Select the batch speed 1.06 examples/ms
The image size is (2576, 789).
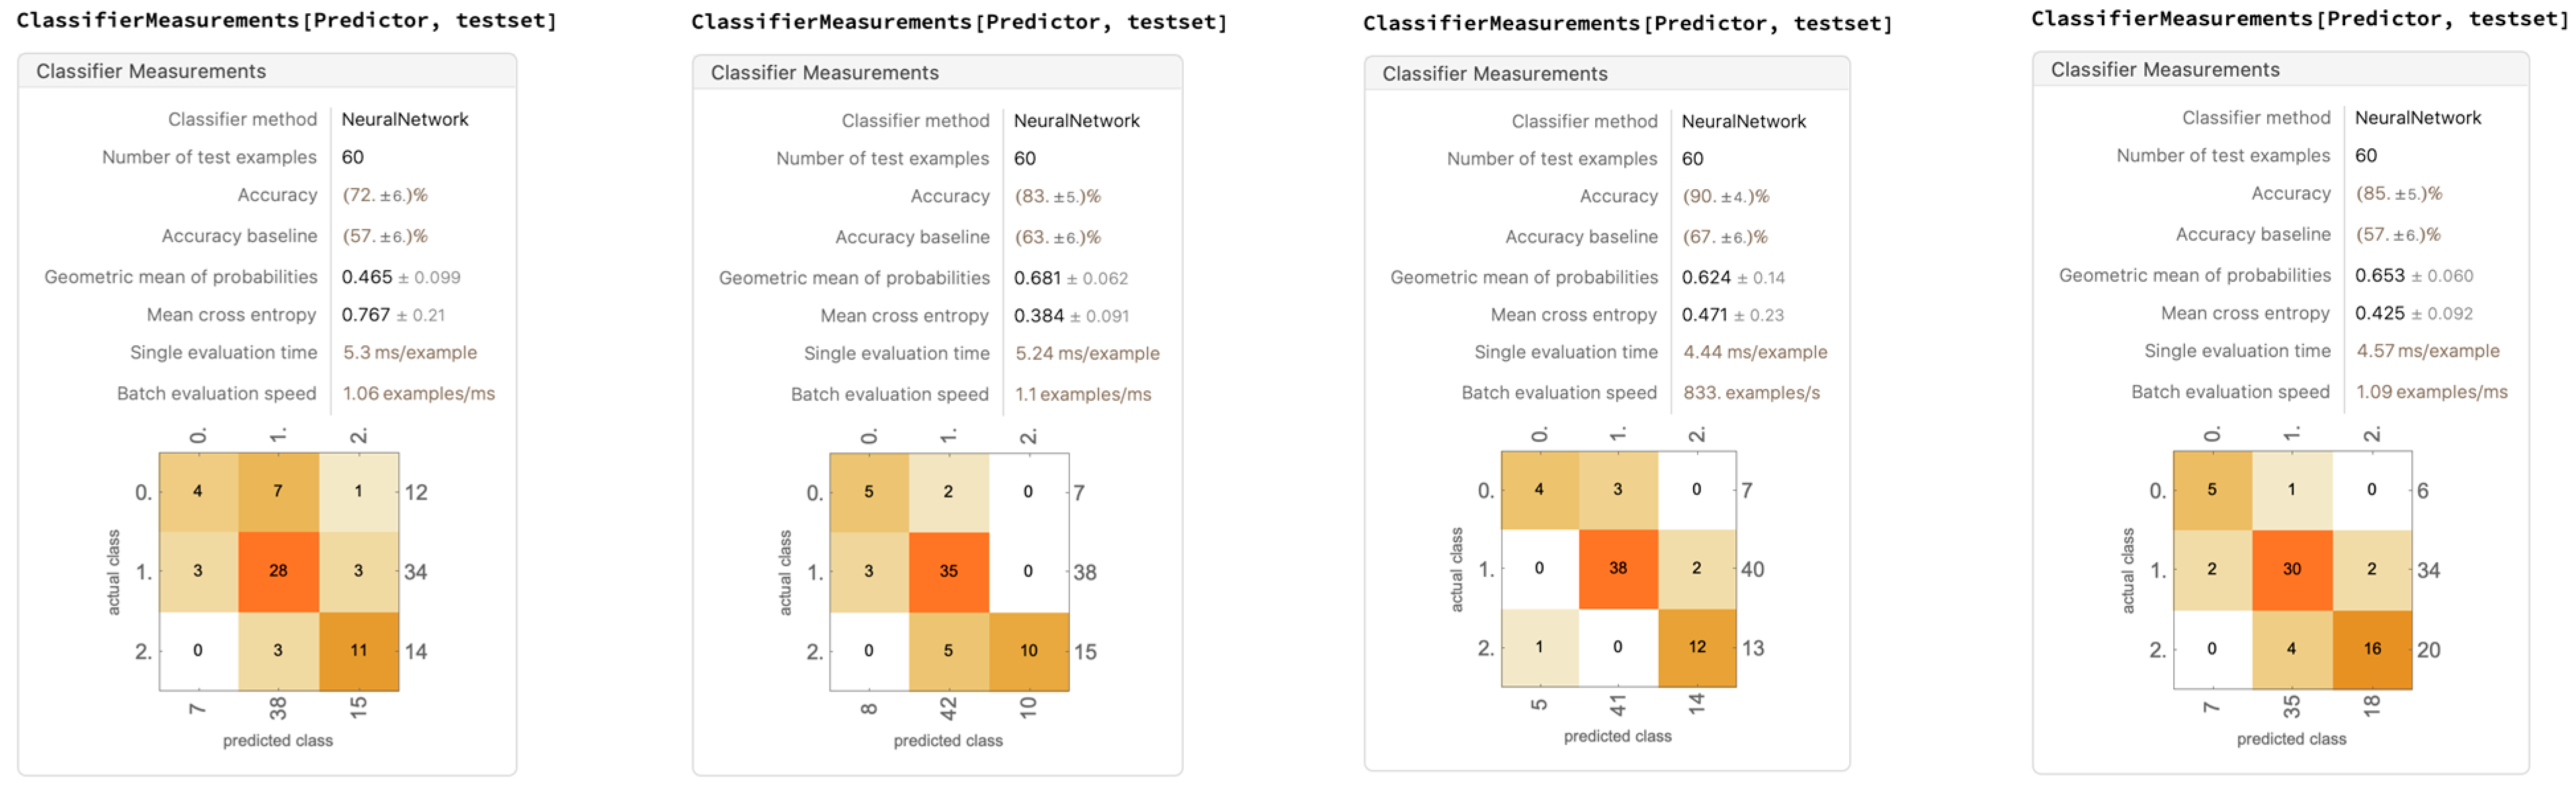(418, 394)
